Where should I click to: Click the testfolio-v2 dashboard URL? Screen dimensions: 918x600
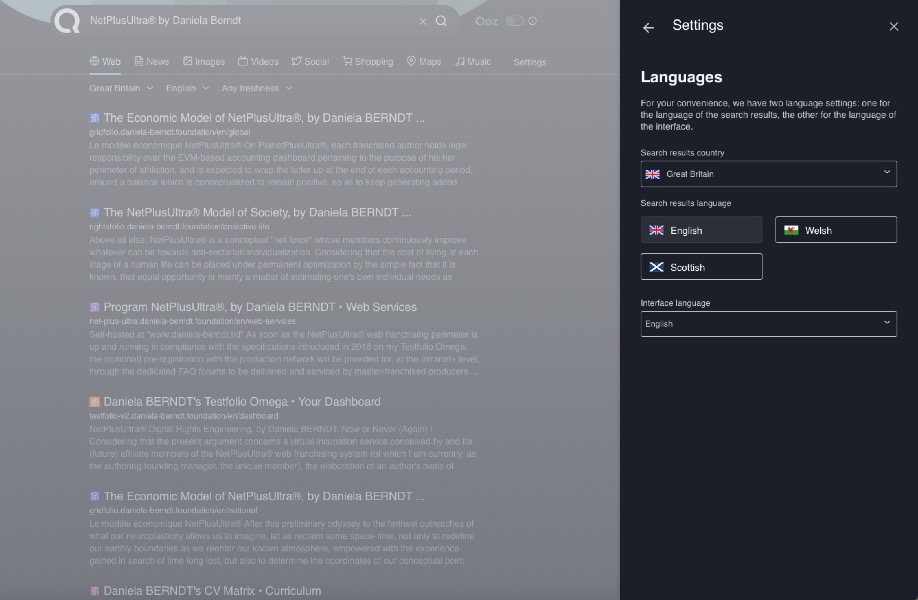183,416
